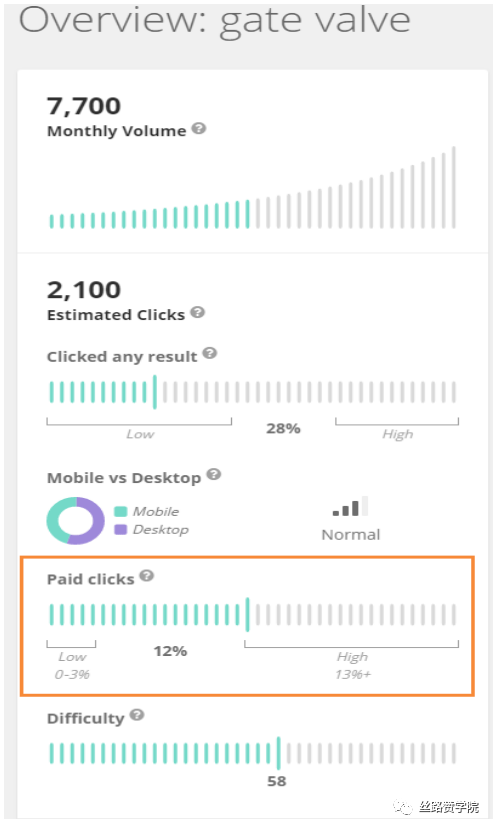The image size is (494, 829).
Task: Click the Overview: gate valve heading
Action: (215, 20)
